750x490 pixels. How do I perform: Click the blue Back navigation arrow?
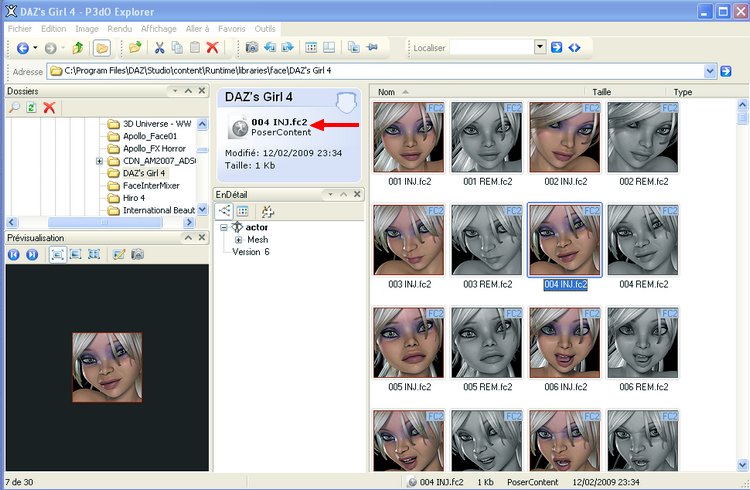(x=22, y=48)
